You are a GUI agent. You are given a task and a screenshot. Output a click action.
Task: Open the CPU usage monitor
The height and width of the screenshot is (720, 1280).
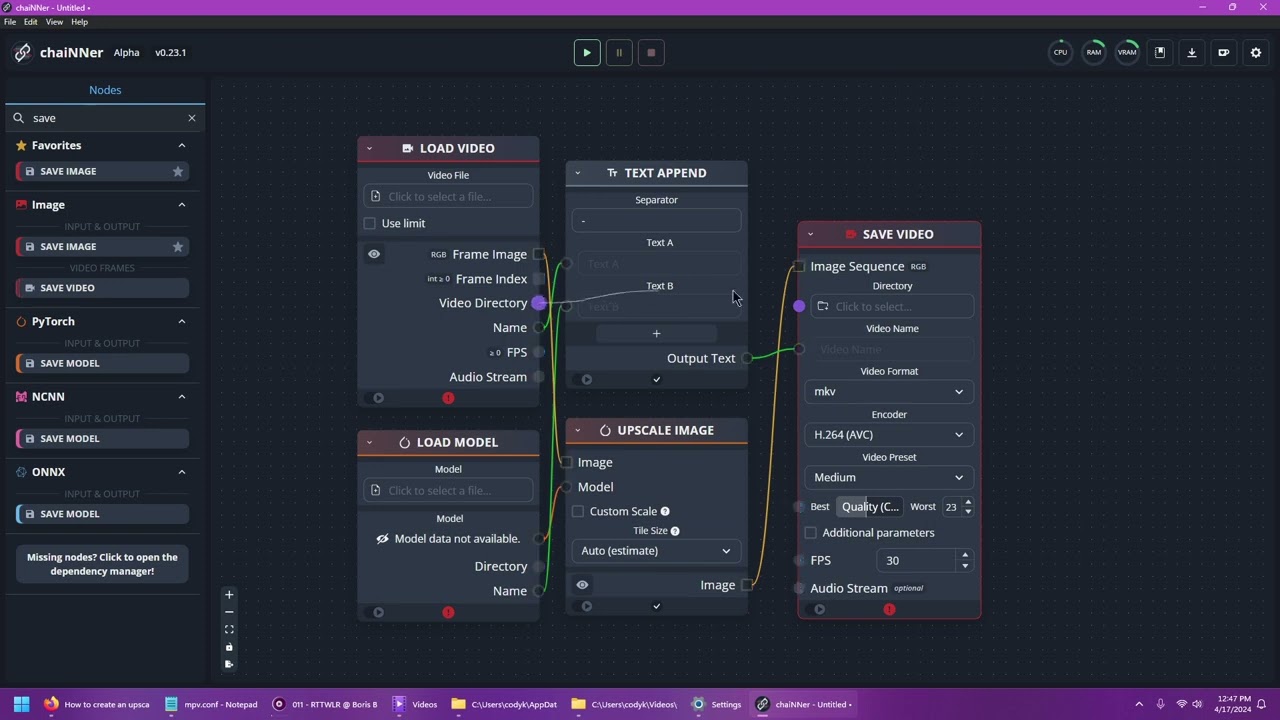1060,52
